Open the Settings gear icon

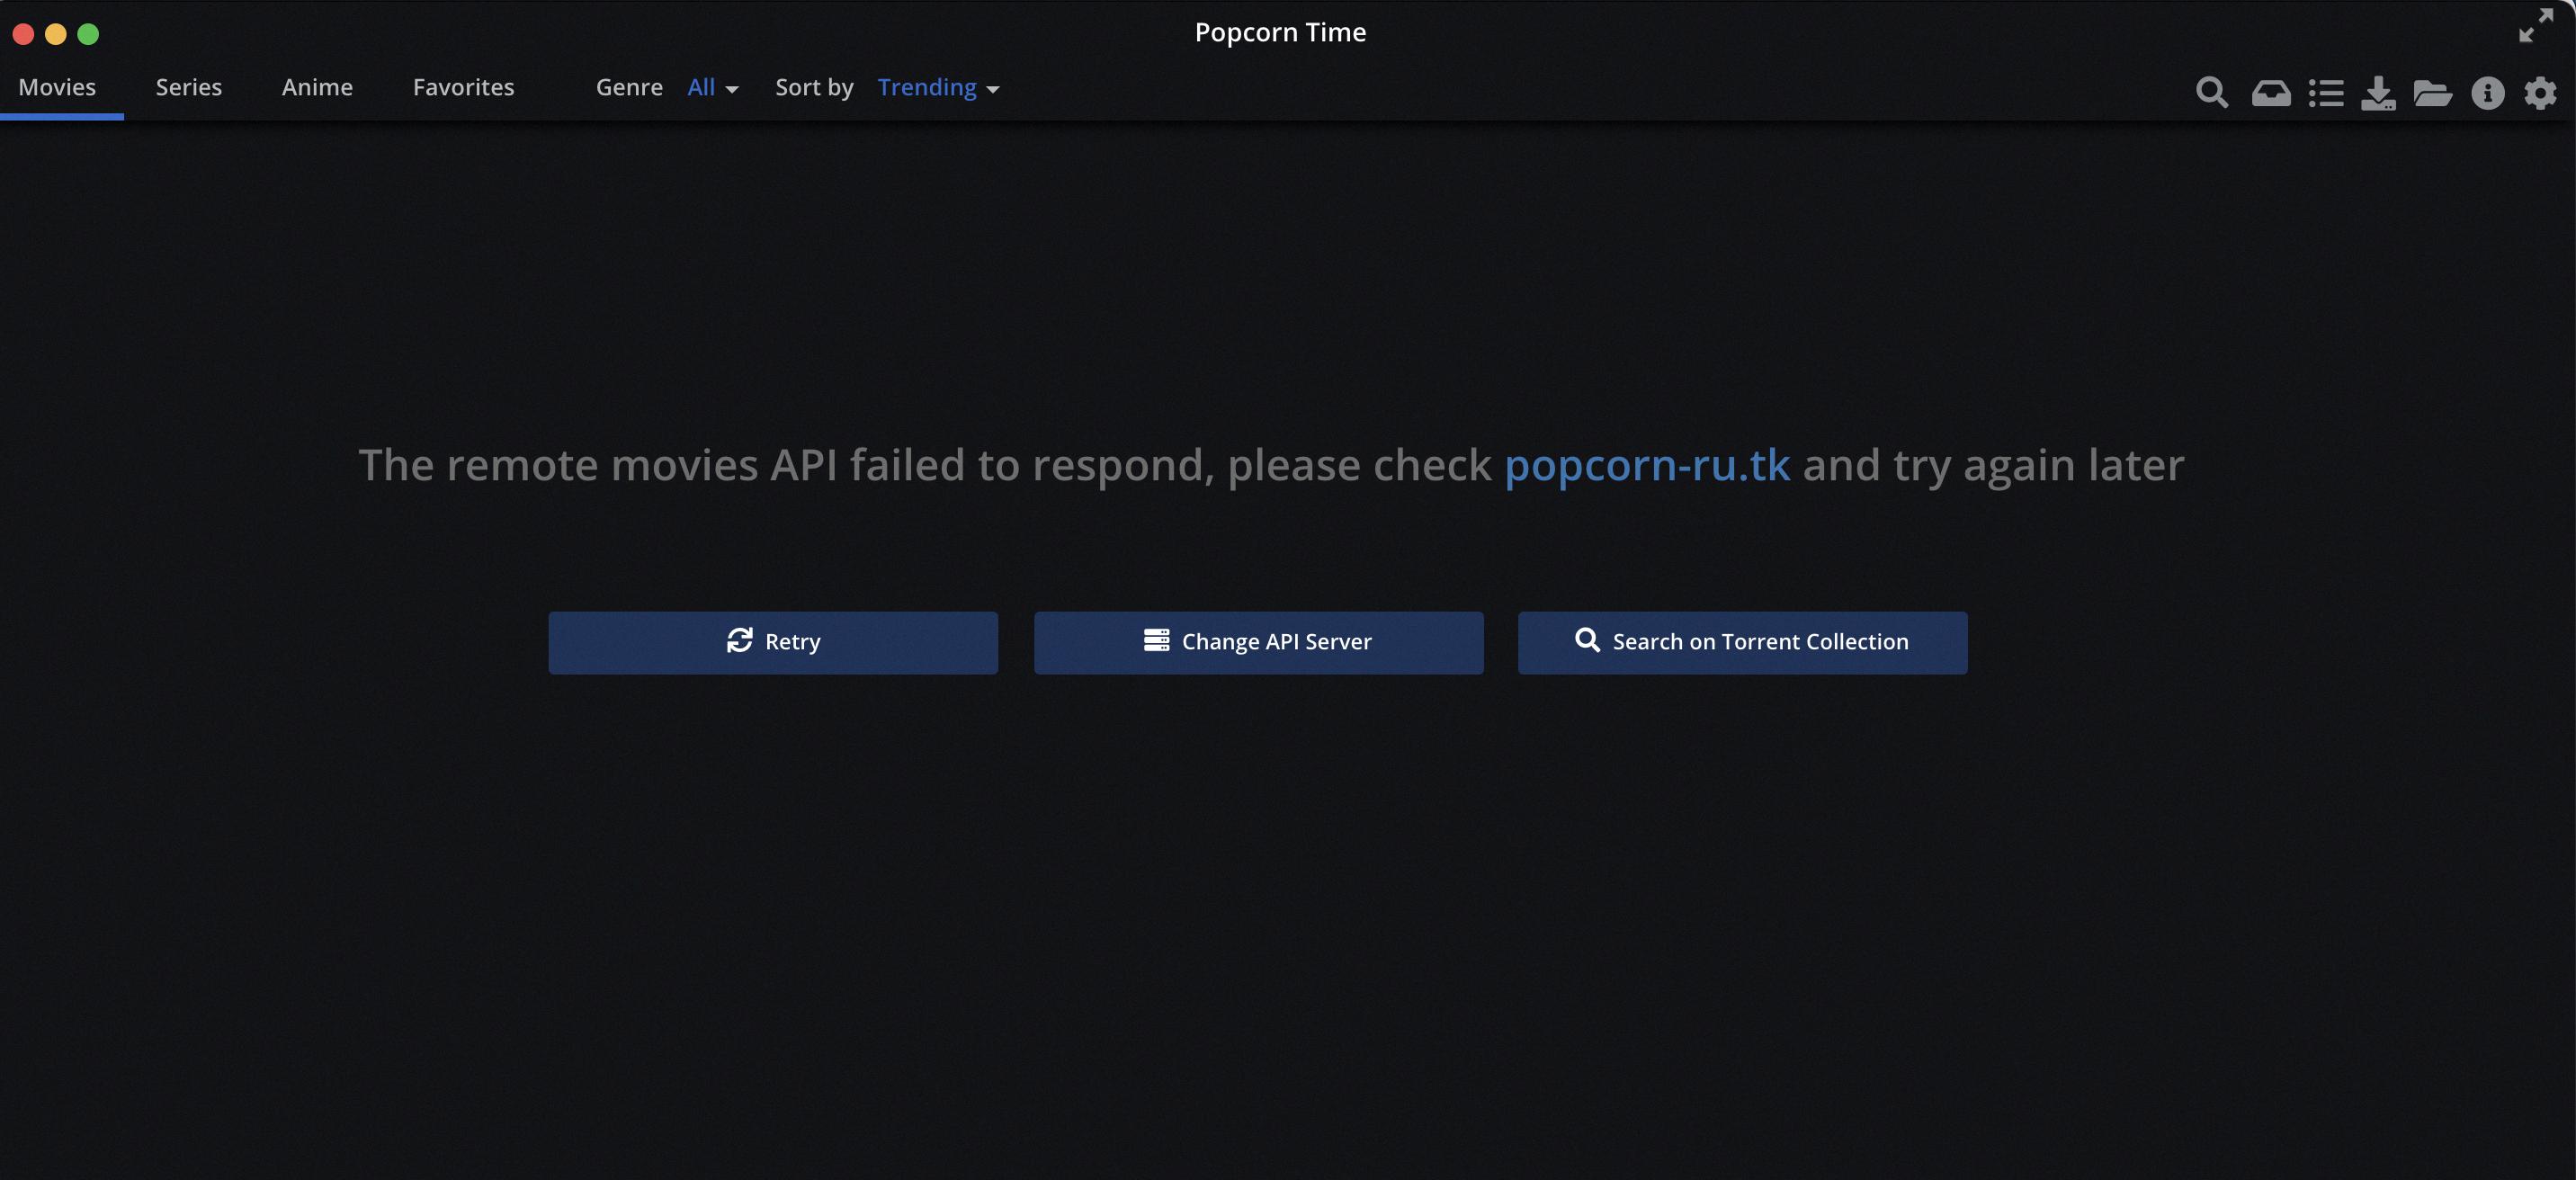coord(2540,93)
